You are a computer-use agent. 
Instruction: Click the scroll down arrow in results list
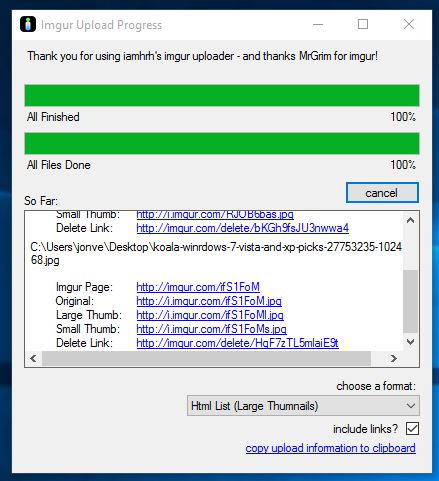click(x=411, y=342)
